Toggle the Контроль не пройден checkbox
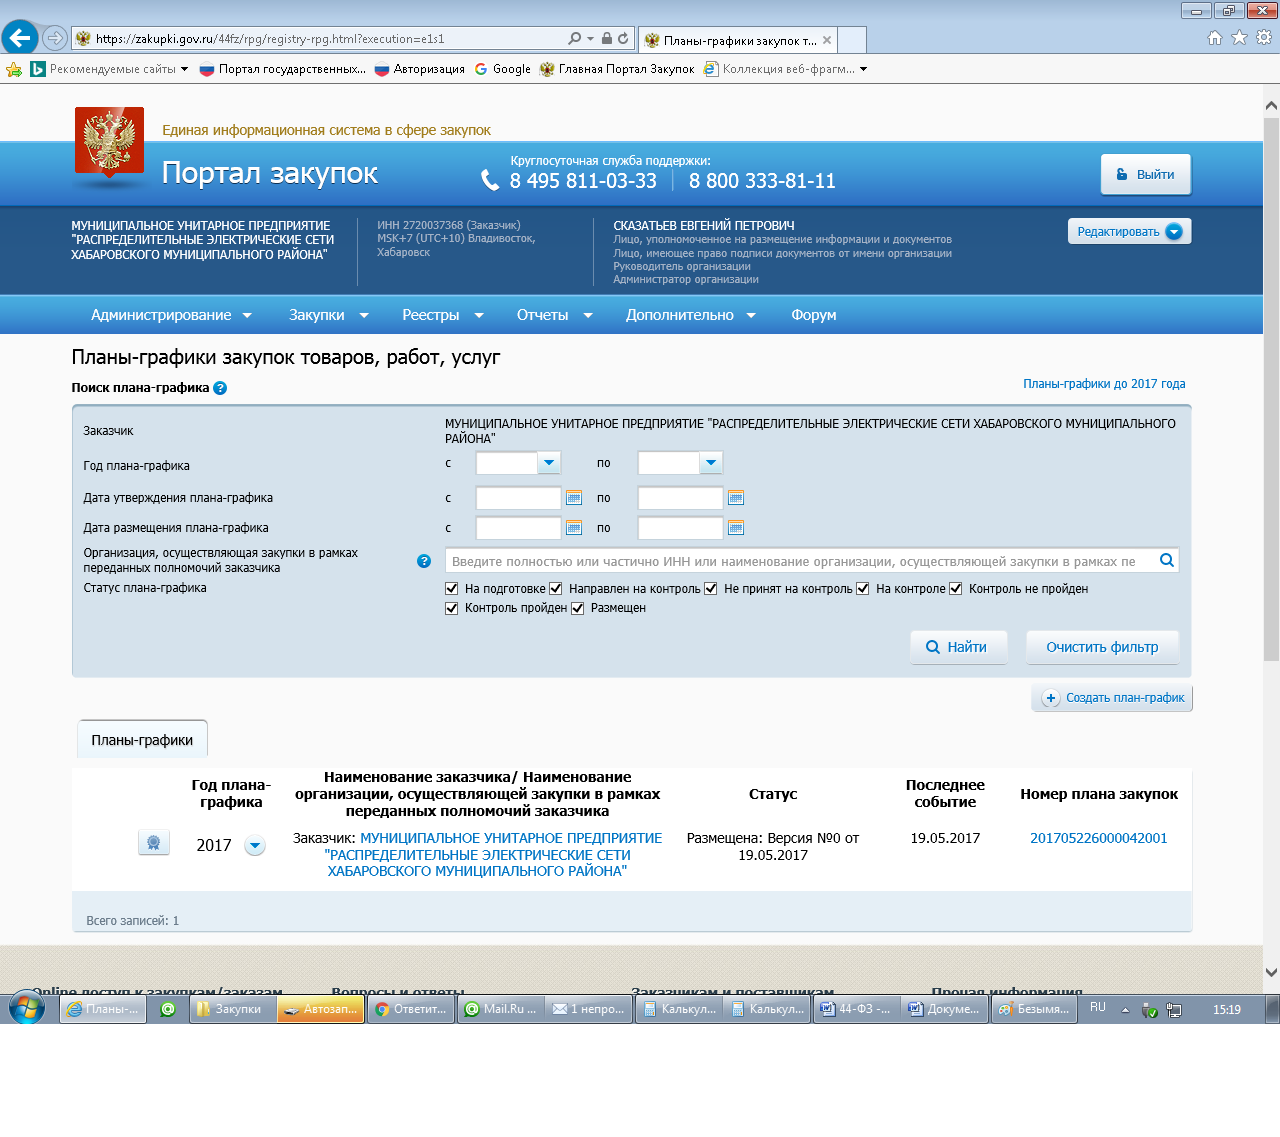The height and width of the screenshot is (1137, 1280). pyautogui.click(x=956, y=589)
